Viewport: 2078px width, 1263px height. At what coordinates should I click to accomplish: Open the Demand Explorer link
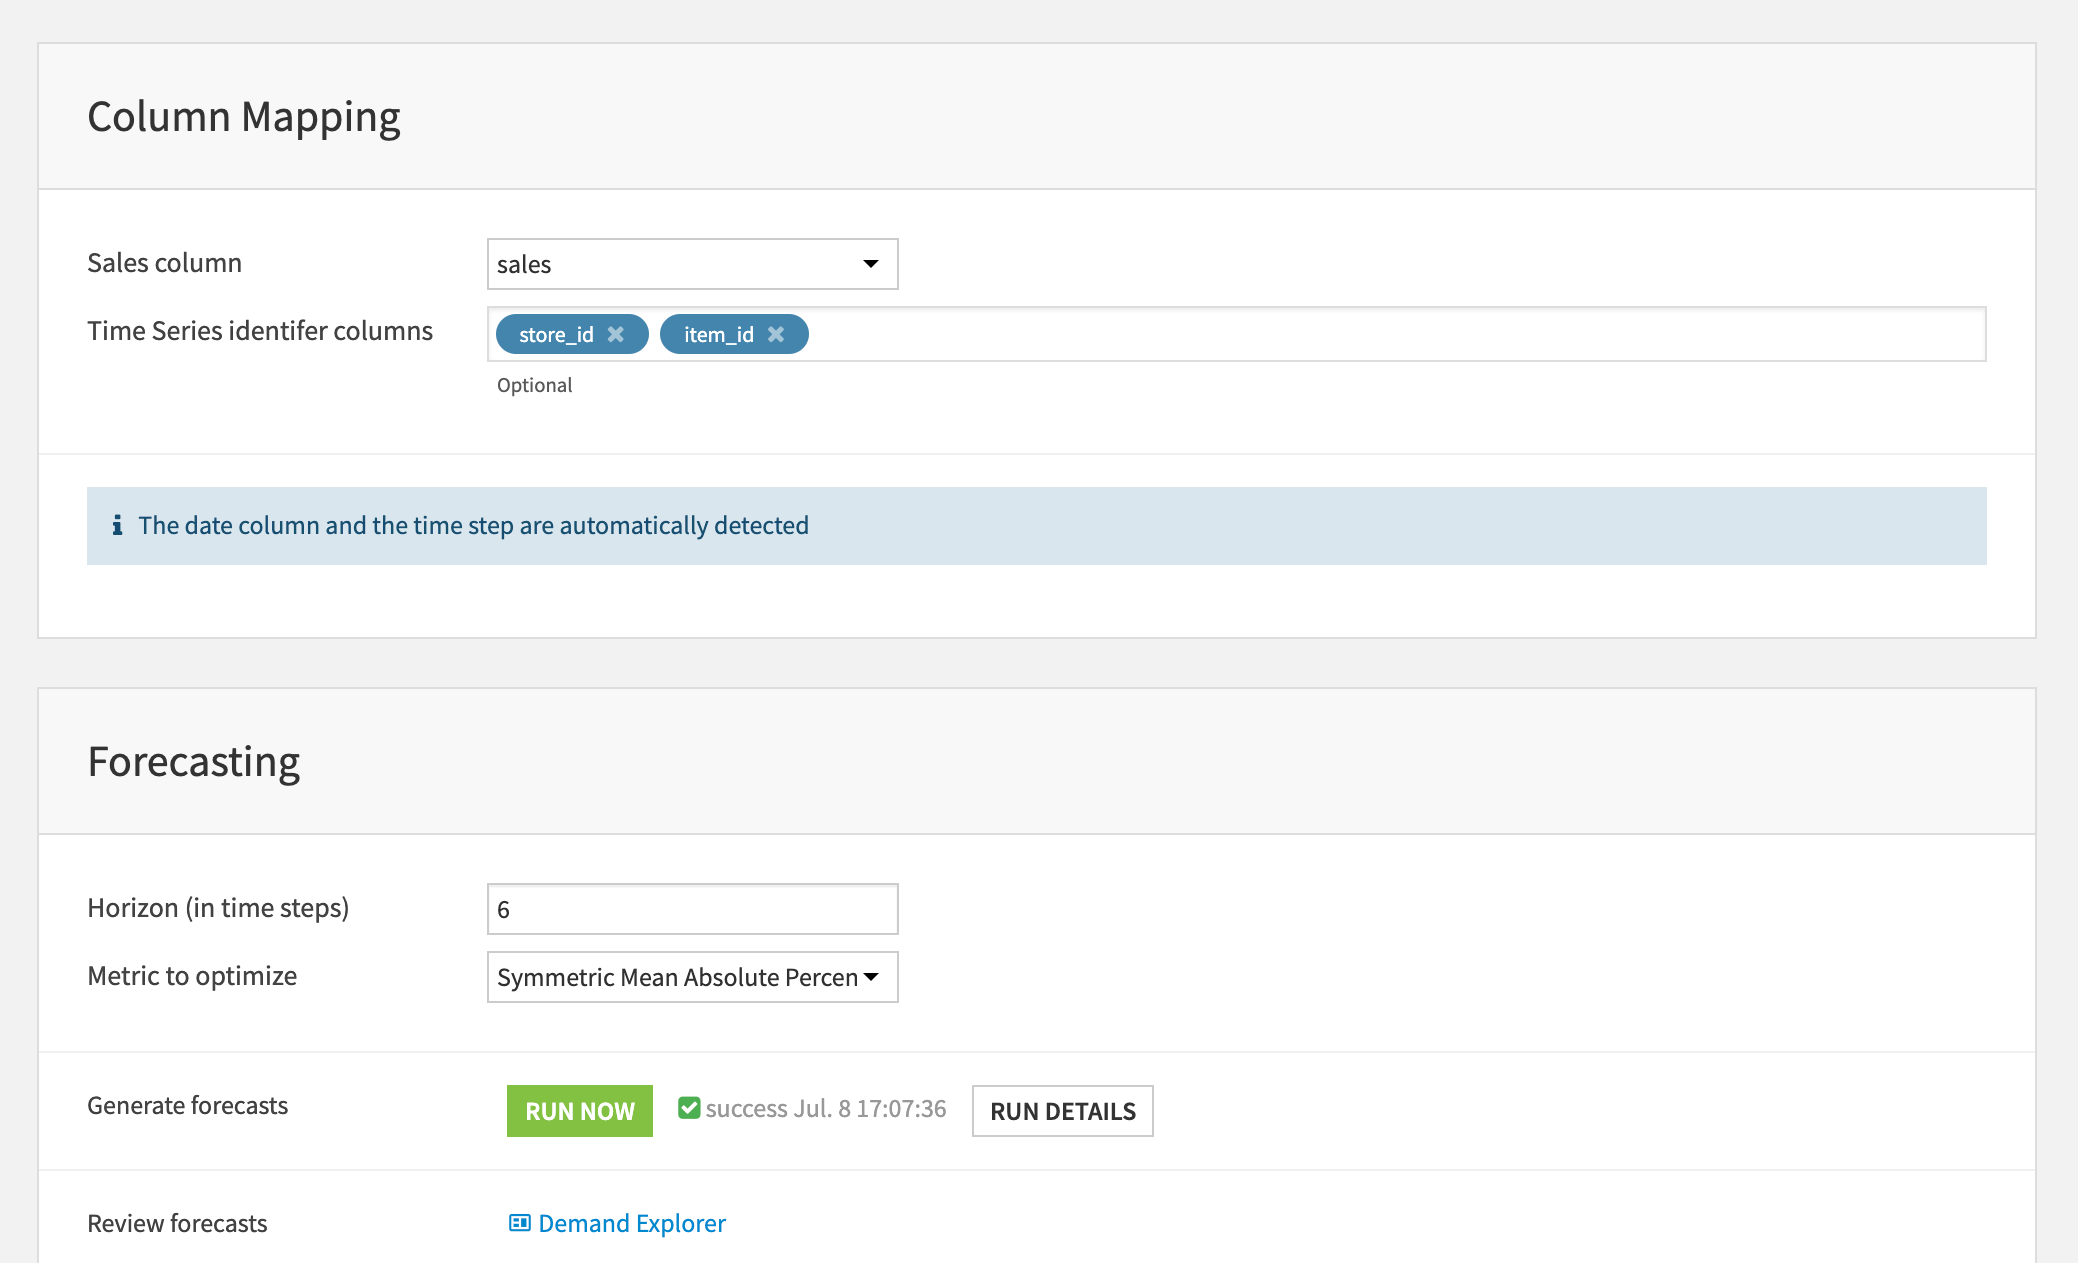pyautogui.click(x=631, y=1222)
